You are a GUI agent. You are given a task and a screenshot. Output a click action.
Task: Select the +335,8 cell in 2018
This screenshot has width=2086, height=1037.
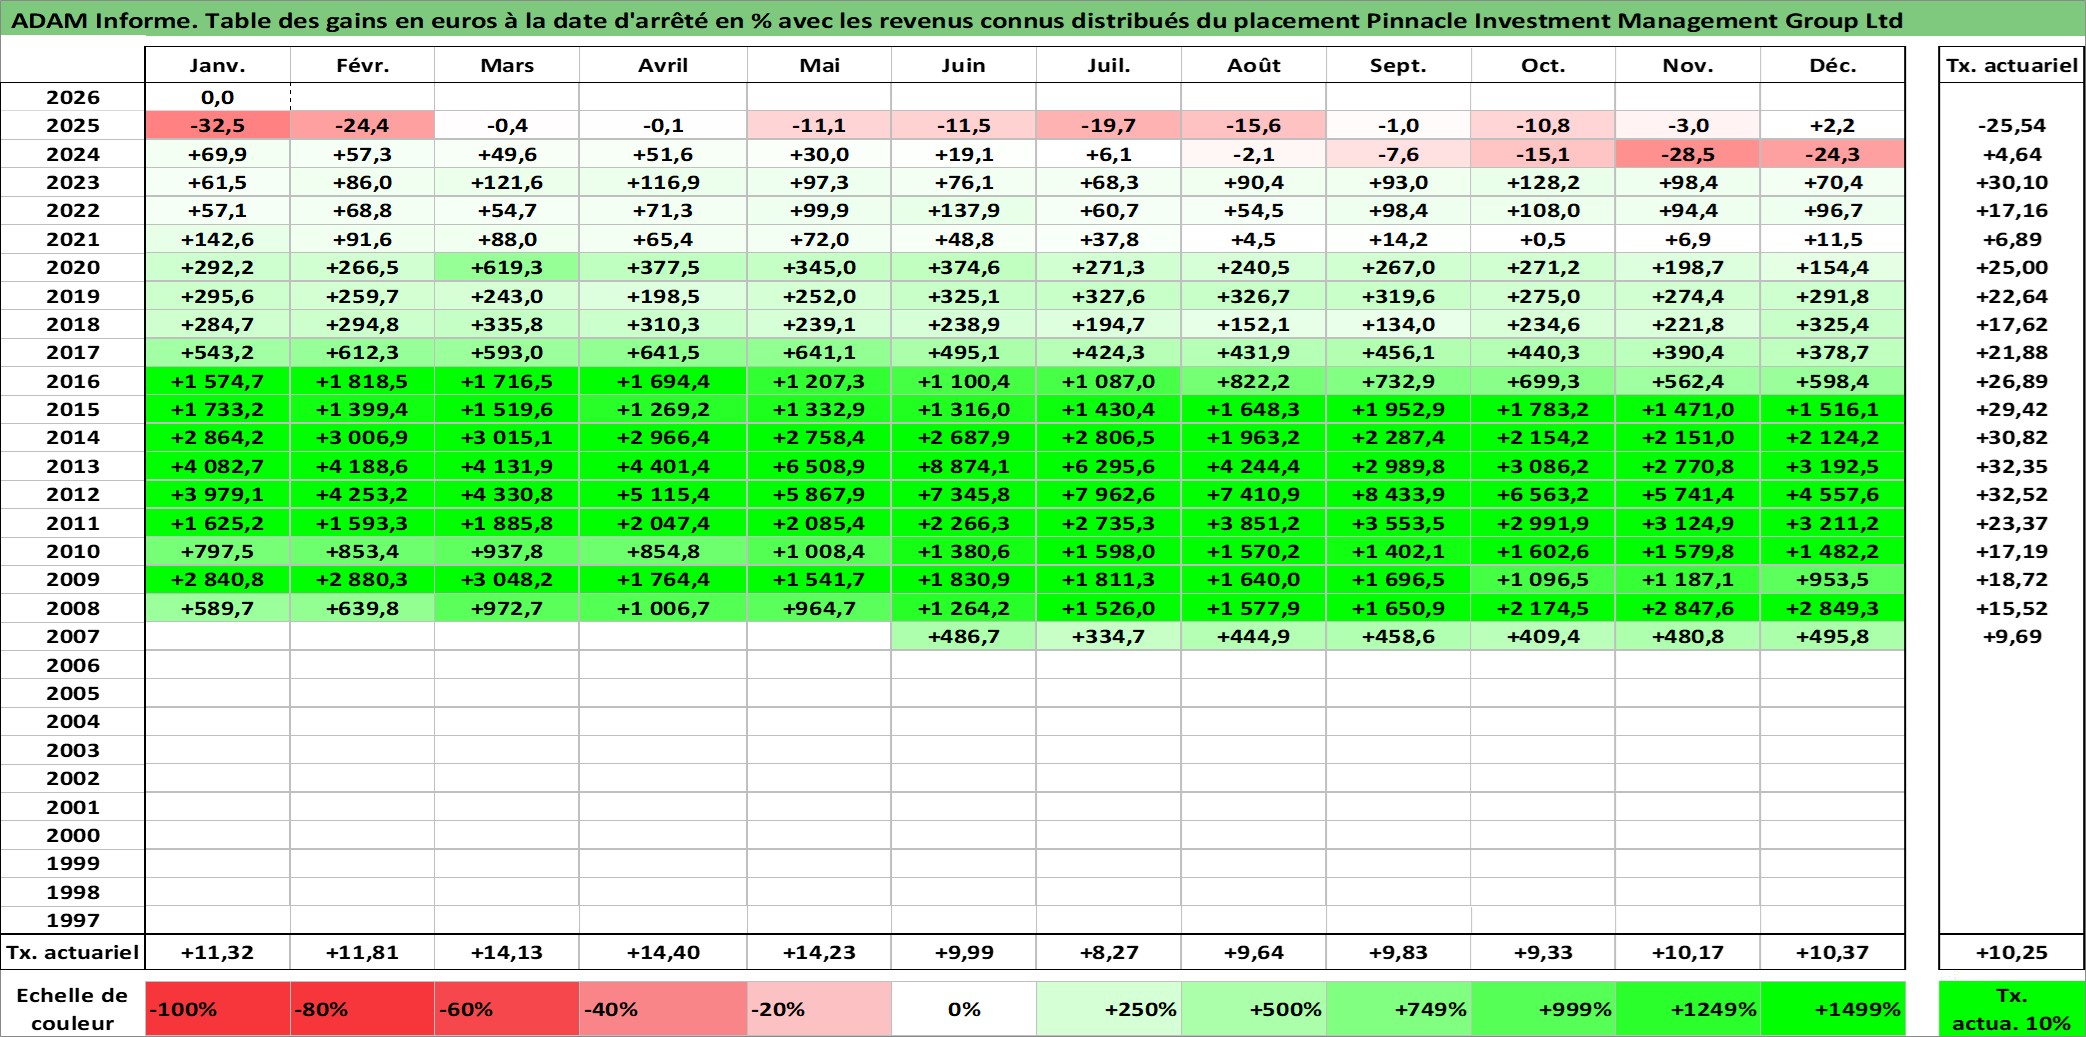coord(507,324)
